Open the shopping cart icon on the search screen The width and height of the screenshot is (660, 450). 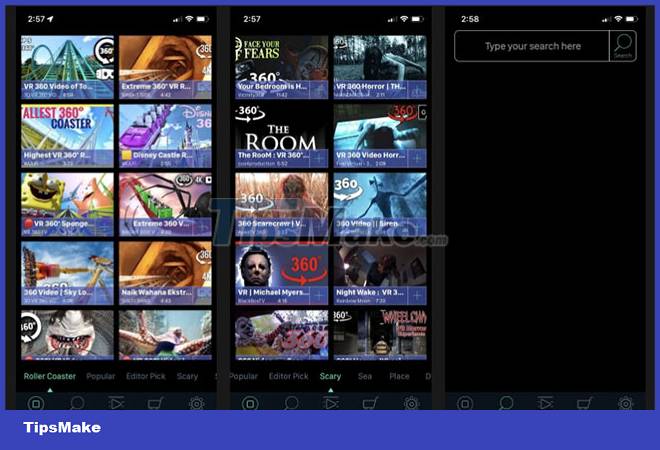click(x=585, y=403)
